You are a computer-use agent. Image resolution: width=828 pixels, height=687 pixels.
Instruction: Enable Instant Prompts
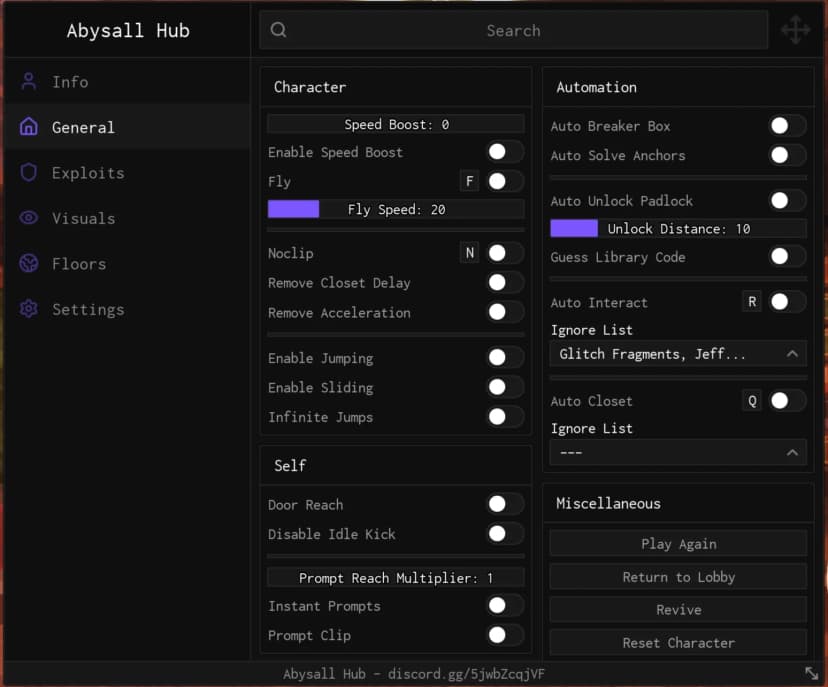[505, 606]
